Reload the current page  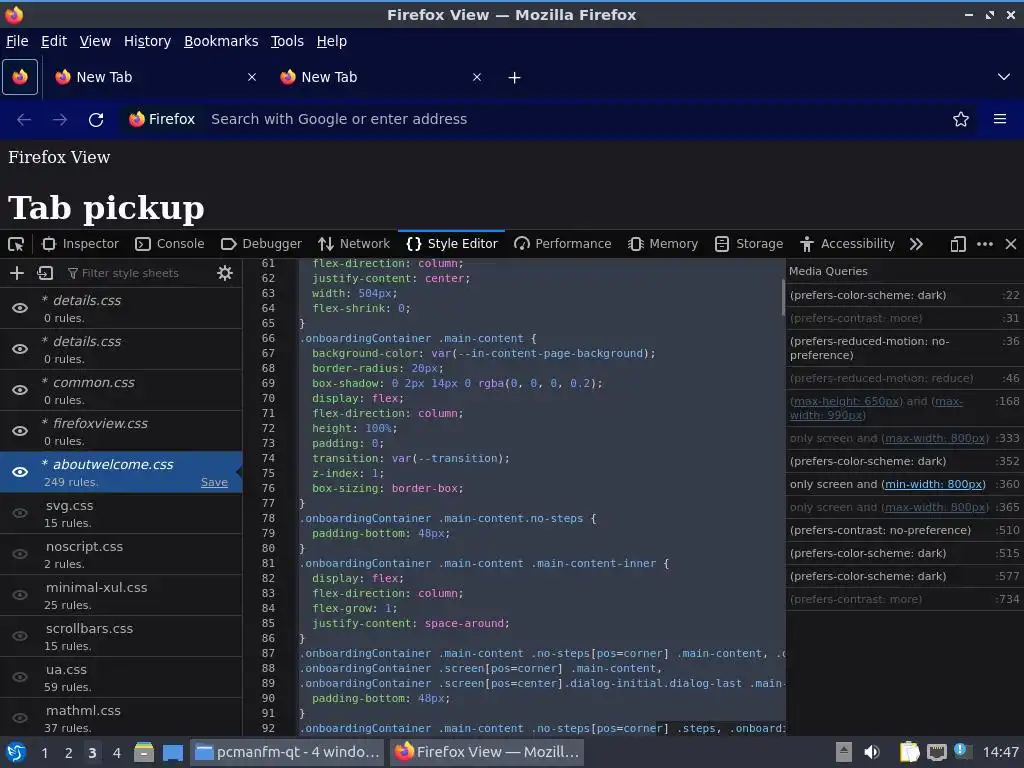coord(96,120)
